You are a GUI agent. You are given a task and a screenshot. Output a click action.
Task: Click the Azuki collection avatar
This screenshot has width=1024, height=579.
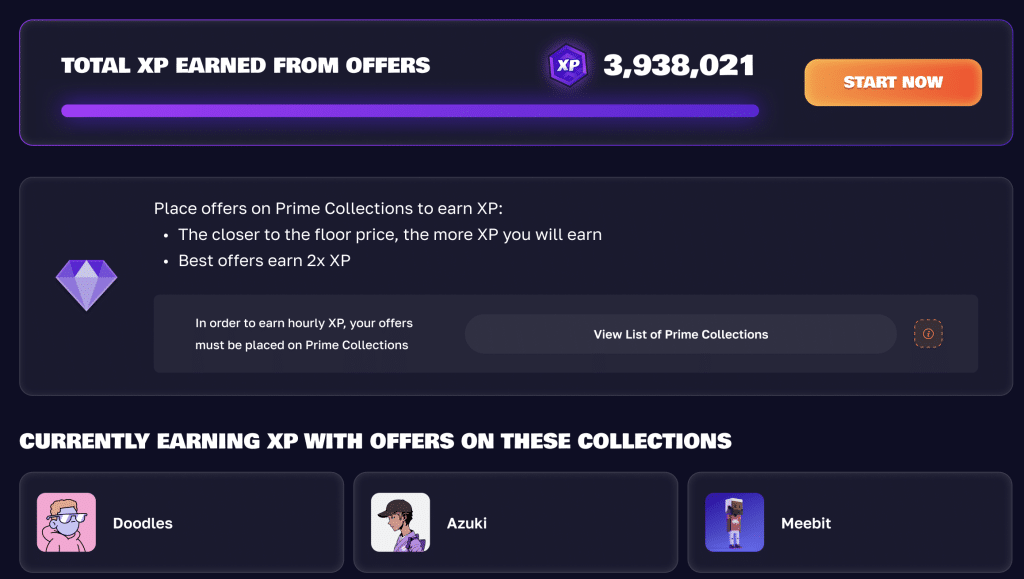[x=400, y=523]
